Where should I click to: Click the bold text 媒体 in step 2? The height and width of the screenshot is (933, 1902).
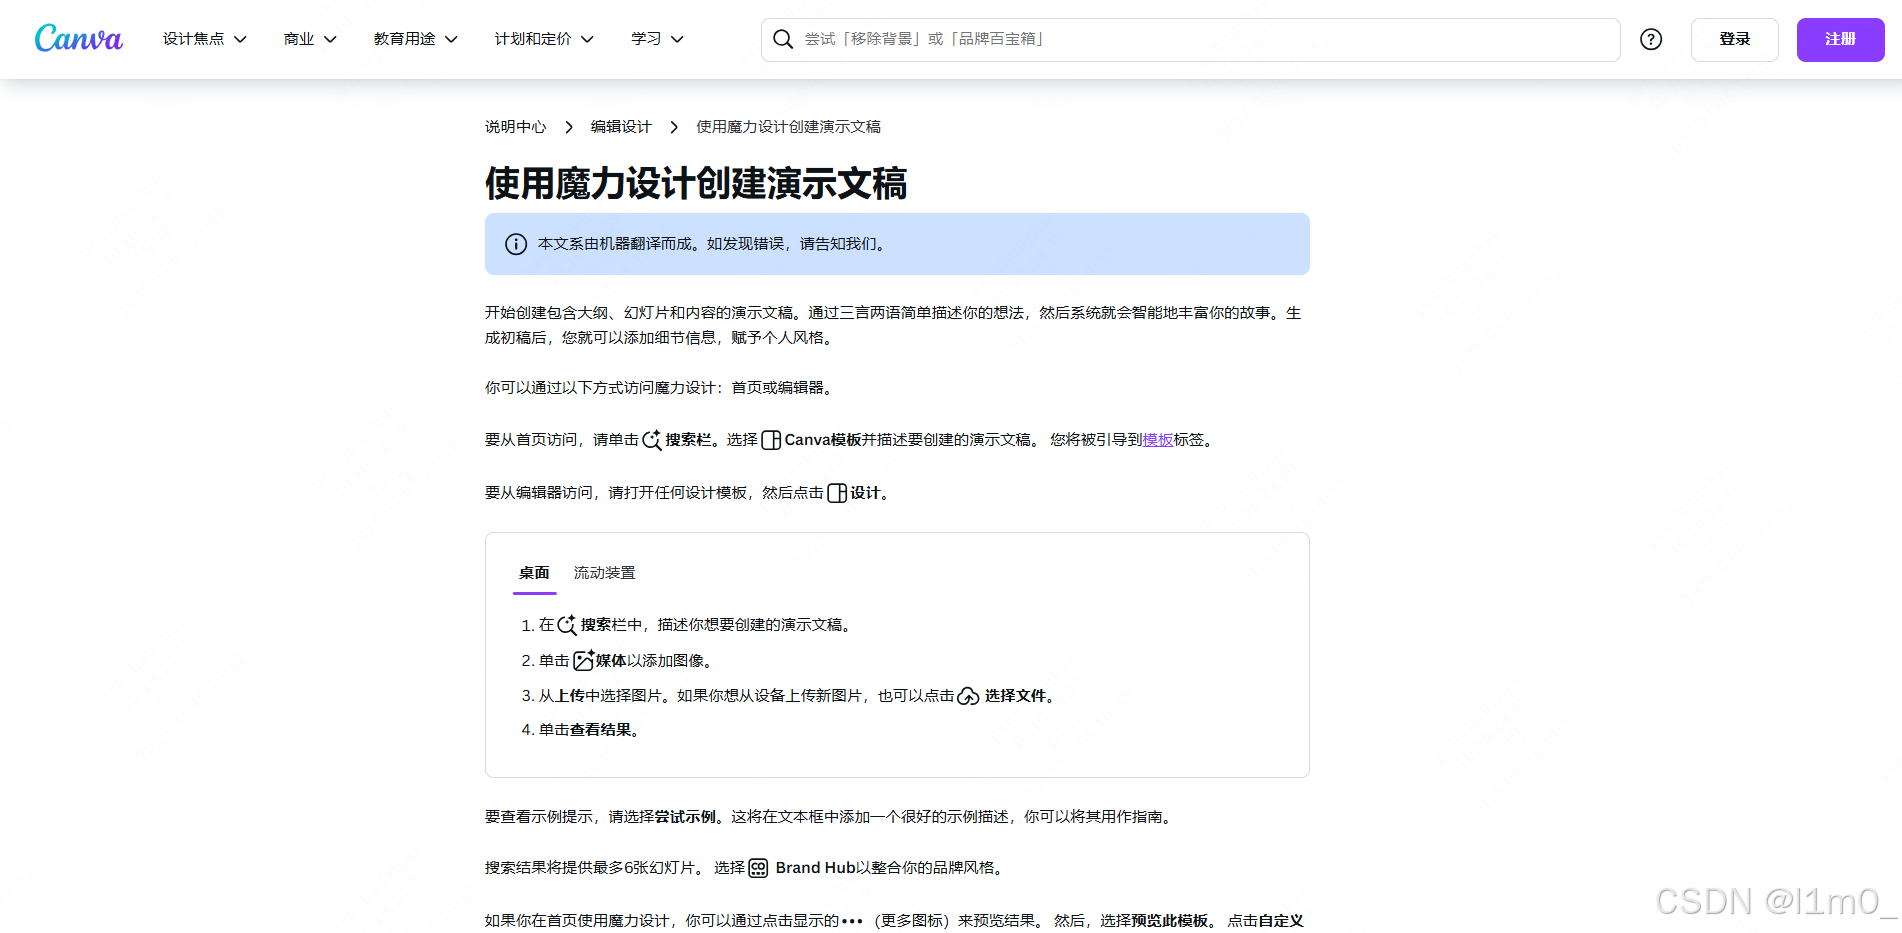click(x=611, y=661)
